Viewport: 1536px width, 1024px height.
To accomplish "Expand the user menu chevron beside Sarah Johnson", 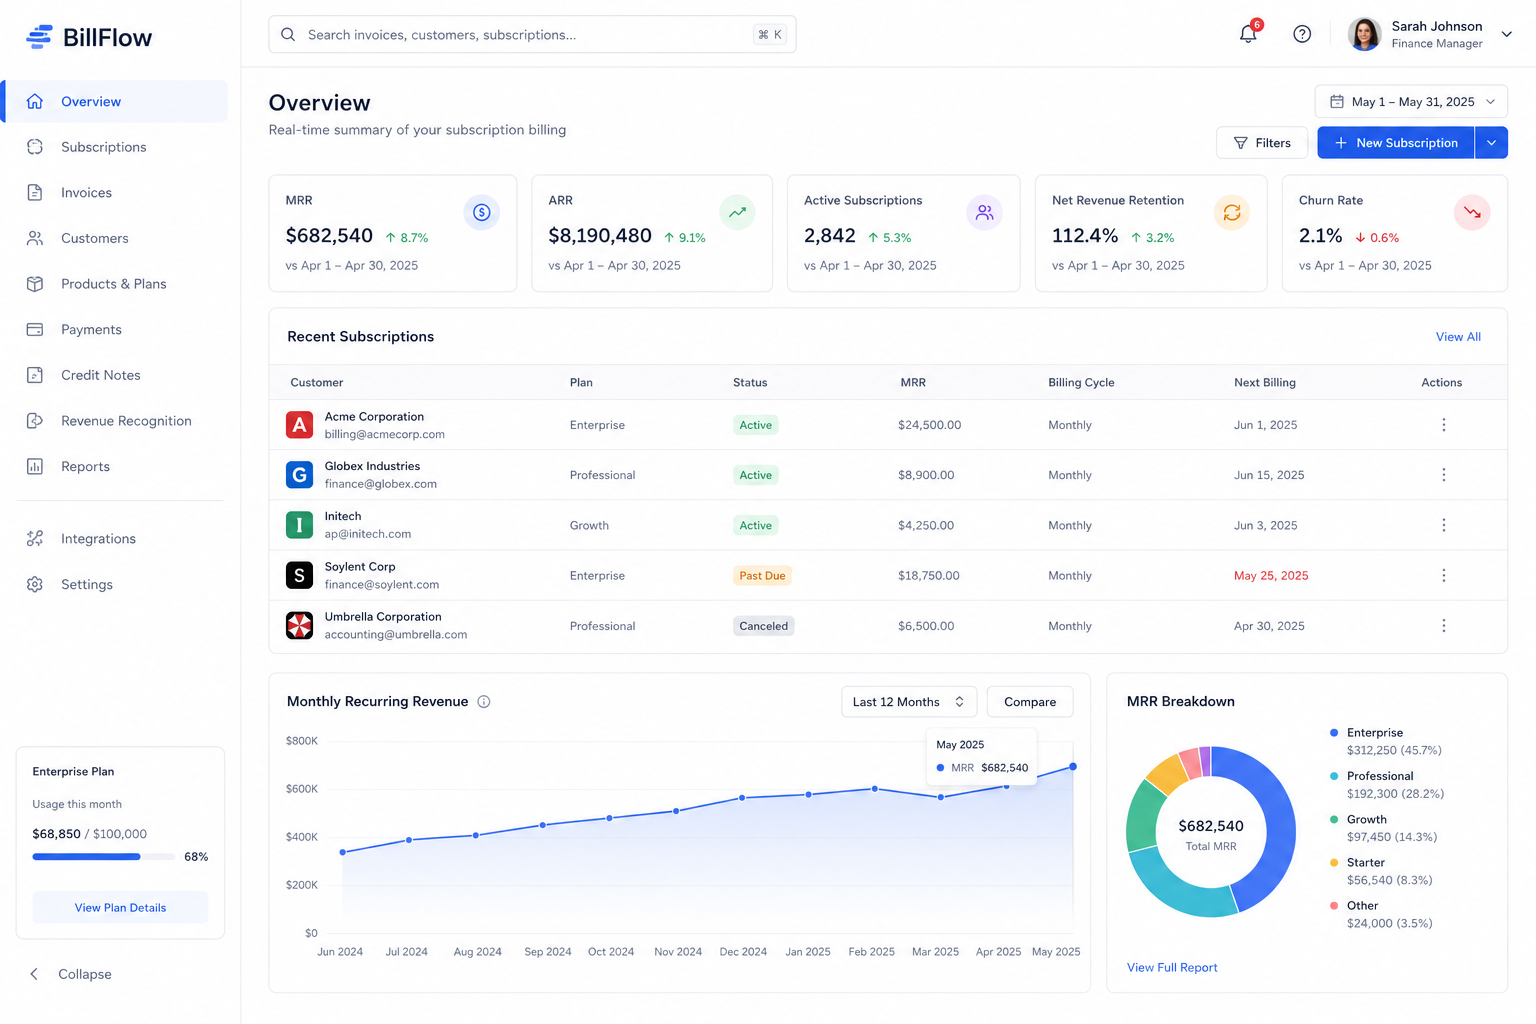I will click(1506, 34).
